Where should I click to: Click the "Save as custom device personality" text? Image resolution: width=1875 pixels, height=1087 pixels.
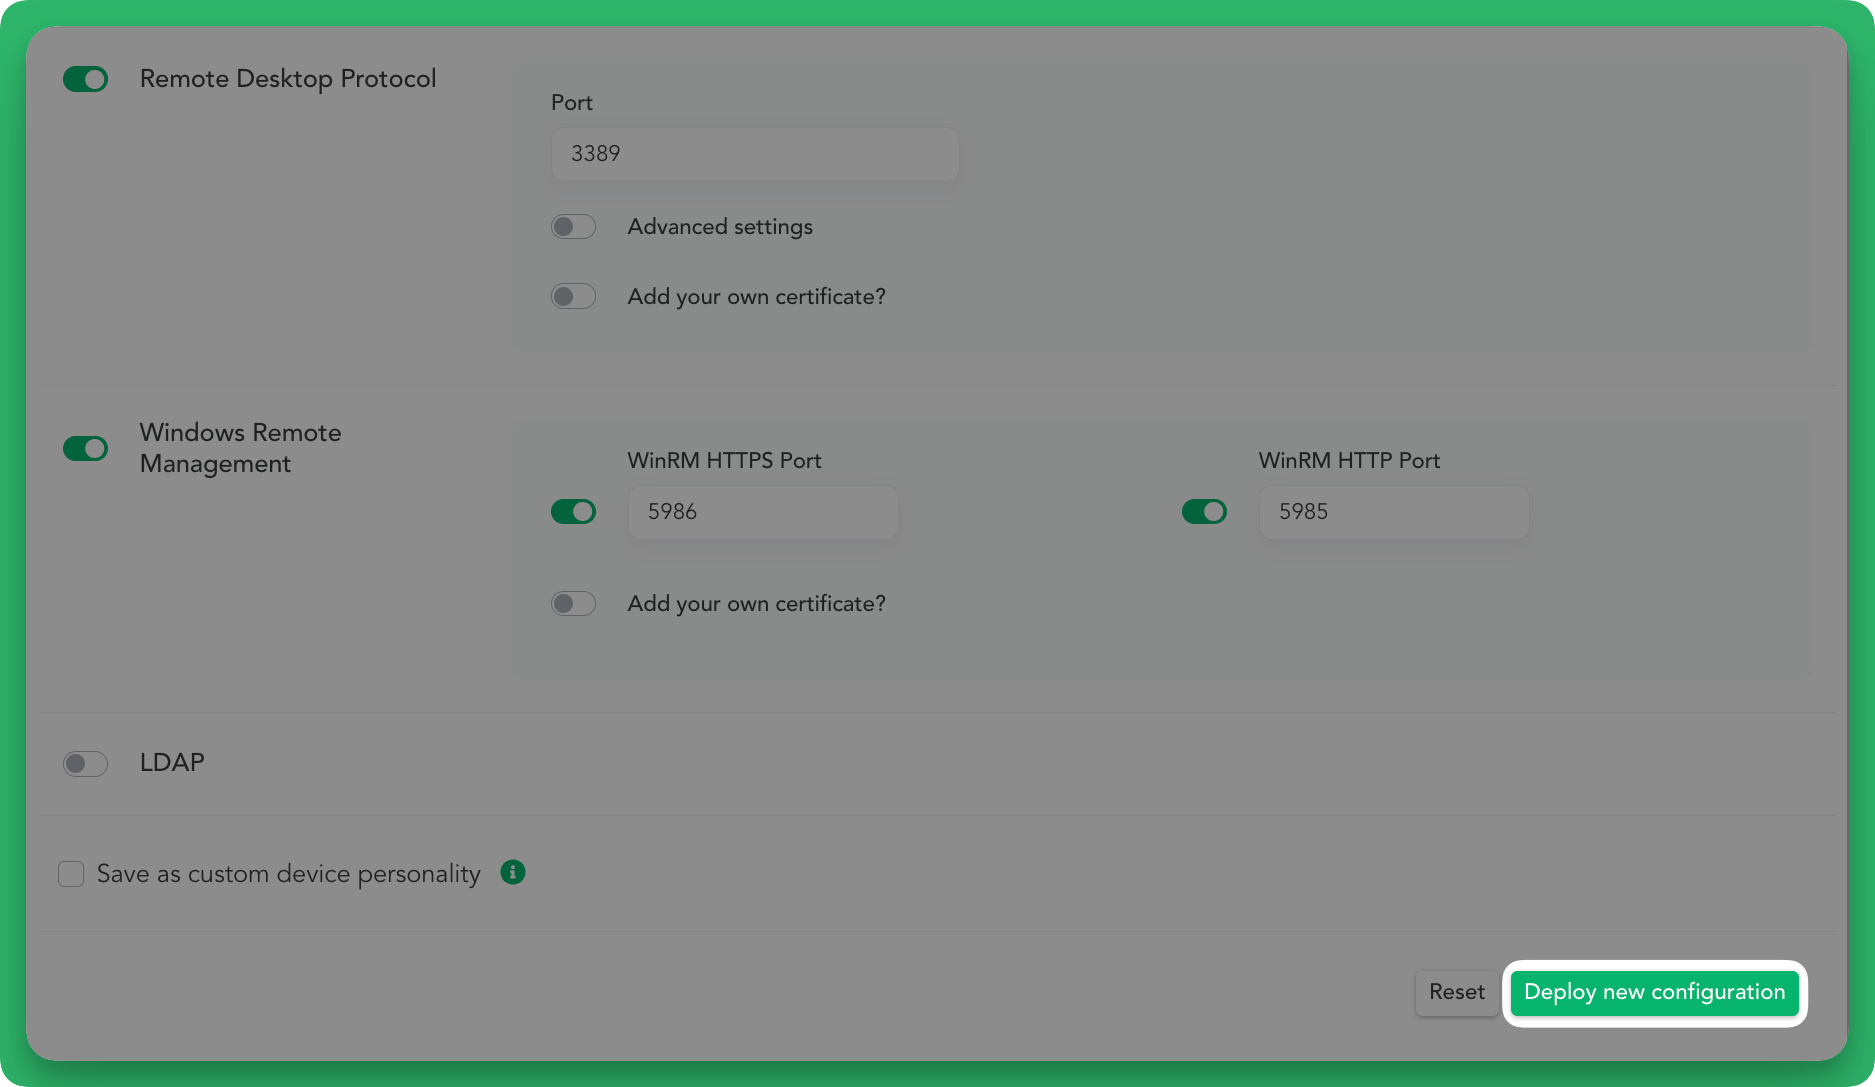click(x=287, y=873)
